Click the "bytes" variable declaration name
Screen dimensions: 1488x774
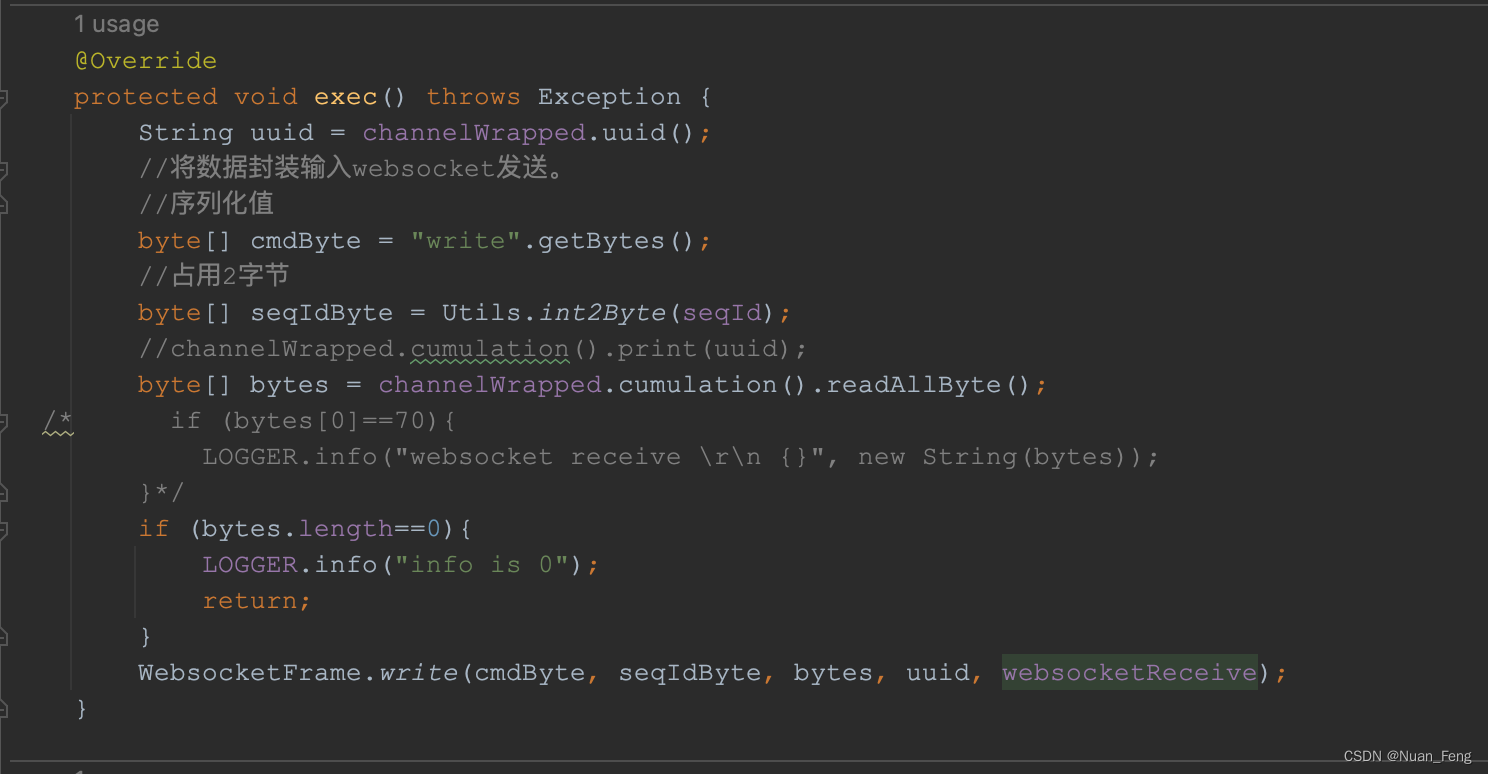click(x=290, y=385)
